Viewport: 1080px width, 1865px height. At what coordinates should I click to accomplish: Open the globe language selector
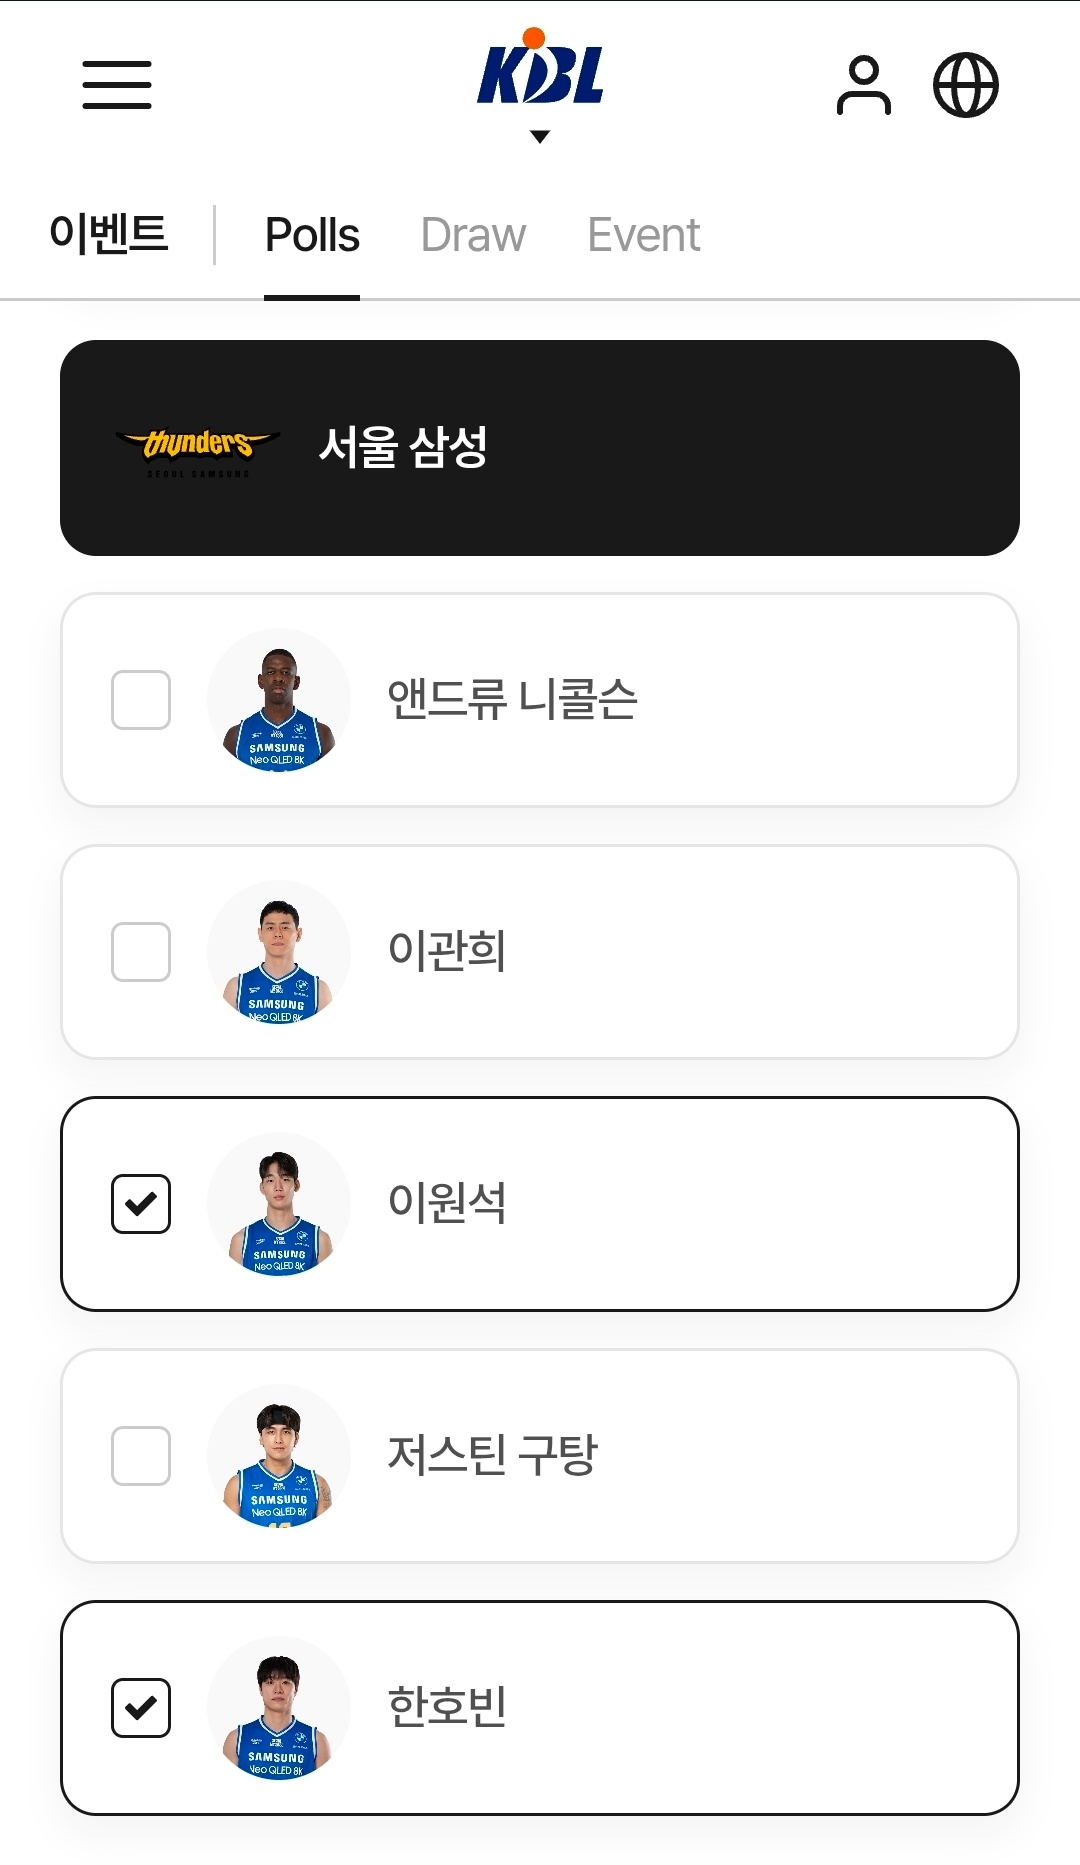point(965,86)
